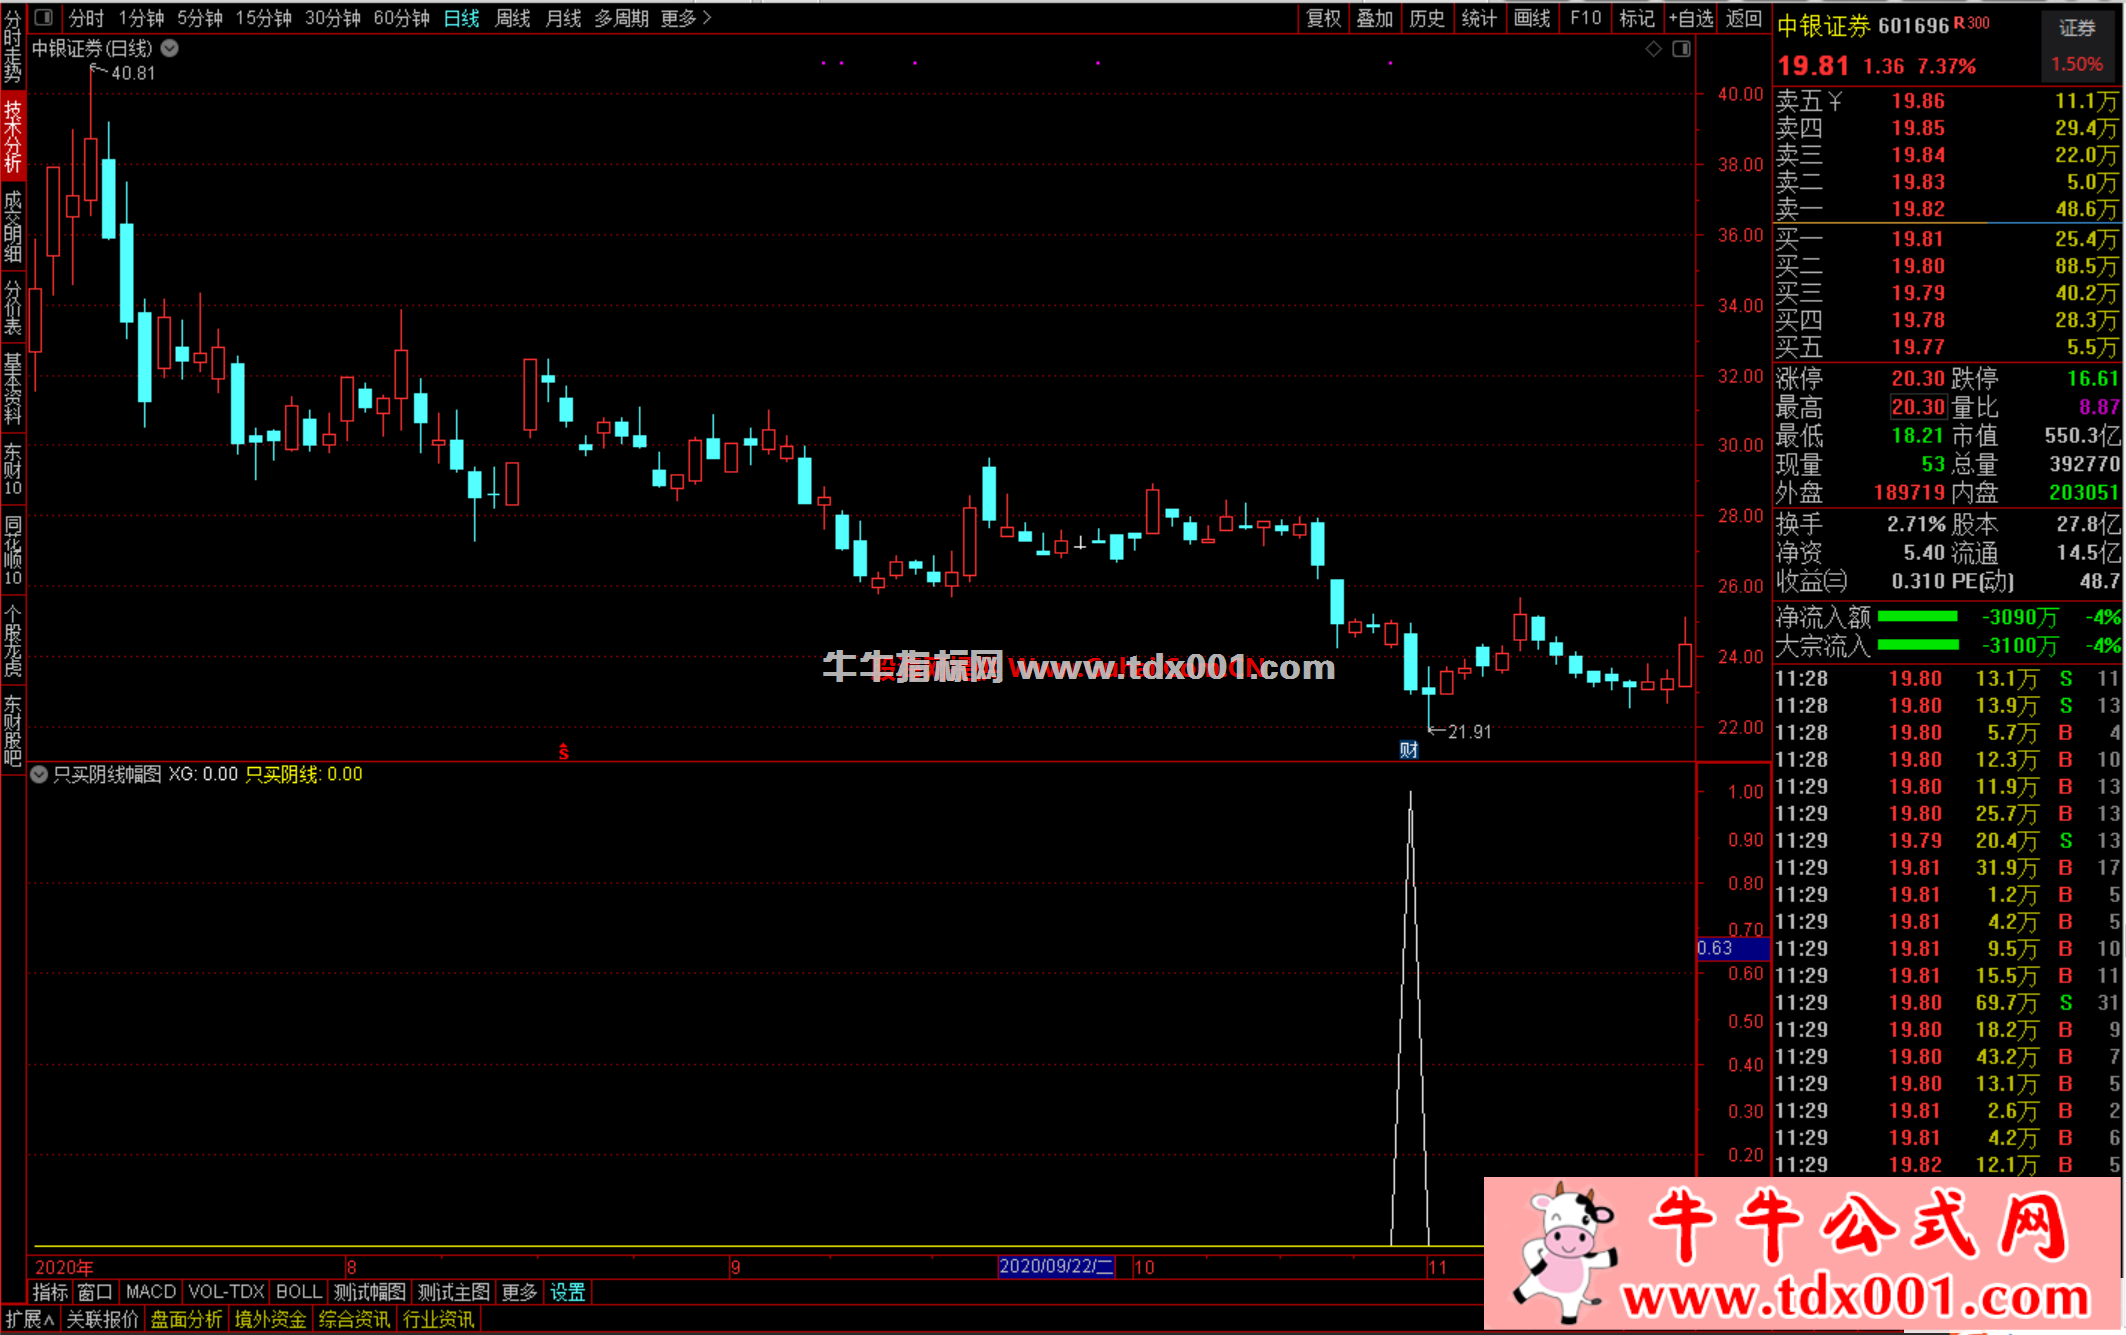Image resolution: width=2126 pixels, height=1335 pixels.
Task: Click the 复权 toolbar button
Action: tap(1324, 18)
